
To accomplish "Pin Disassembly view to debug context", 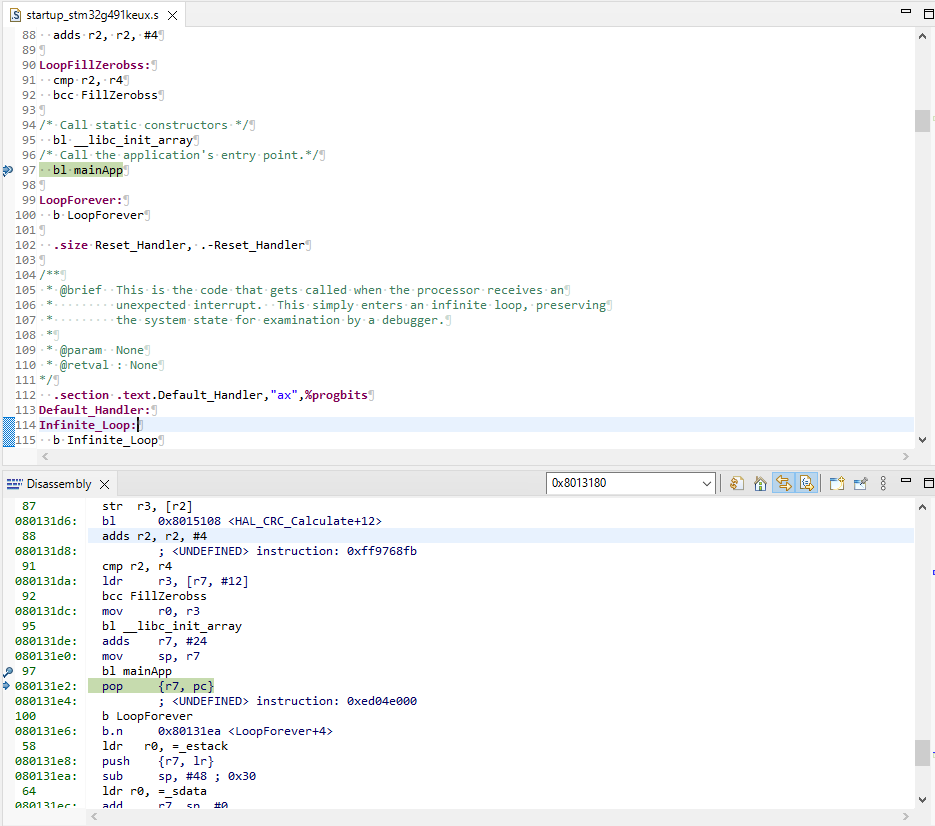I will 860,483.
